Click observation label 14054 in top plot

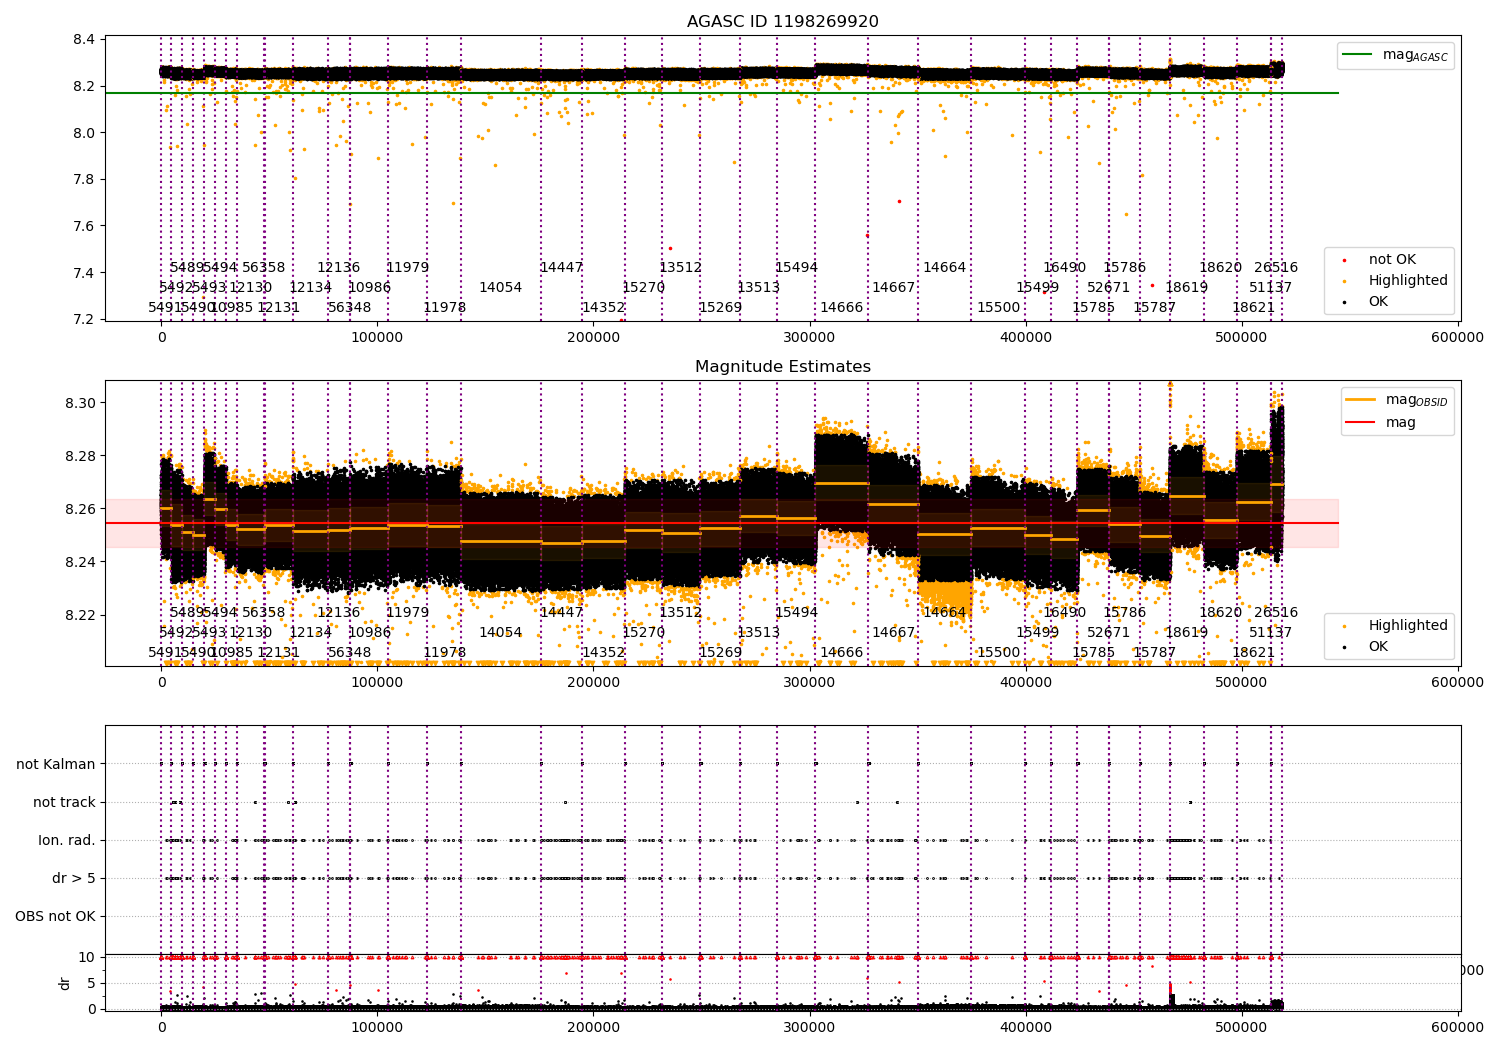tap(500, 288)
